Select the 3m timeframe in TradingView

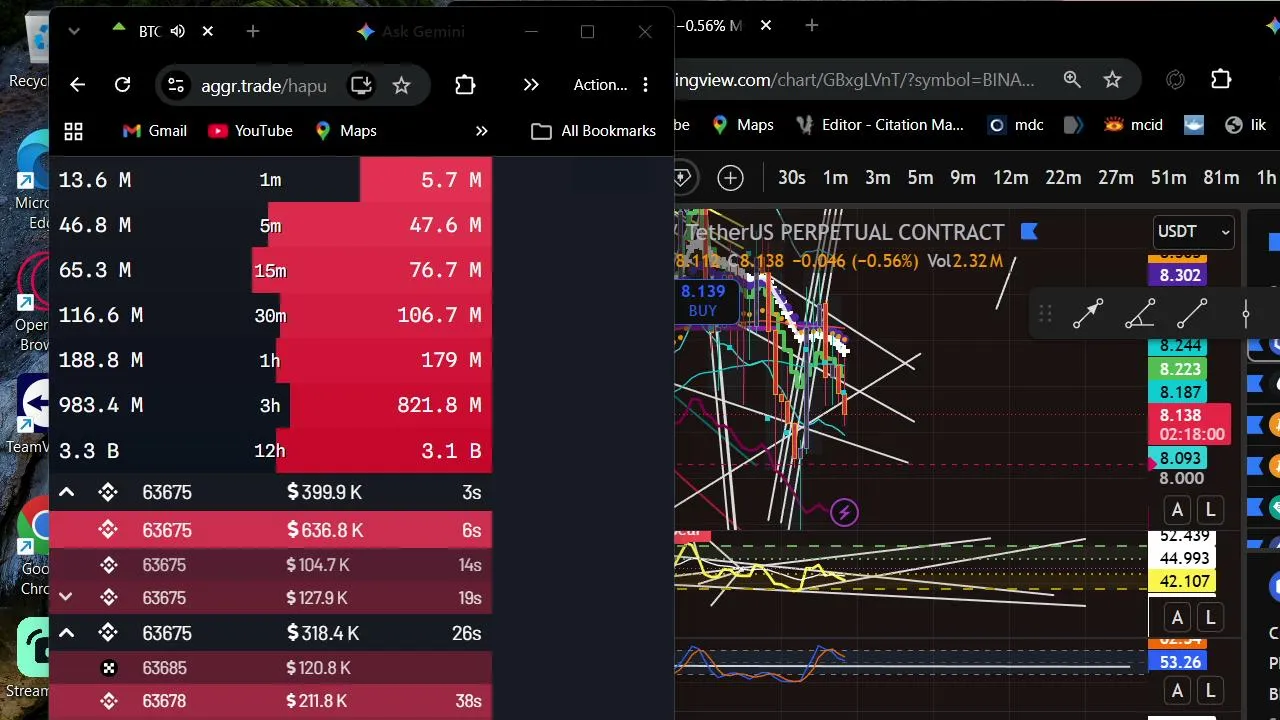coord(878,177)
